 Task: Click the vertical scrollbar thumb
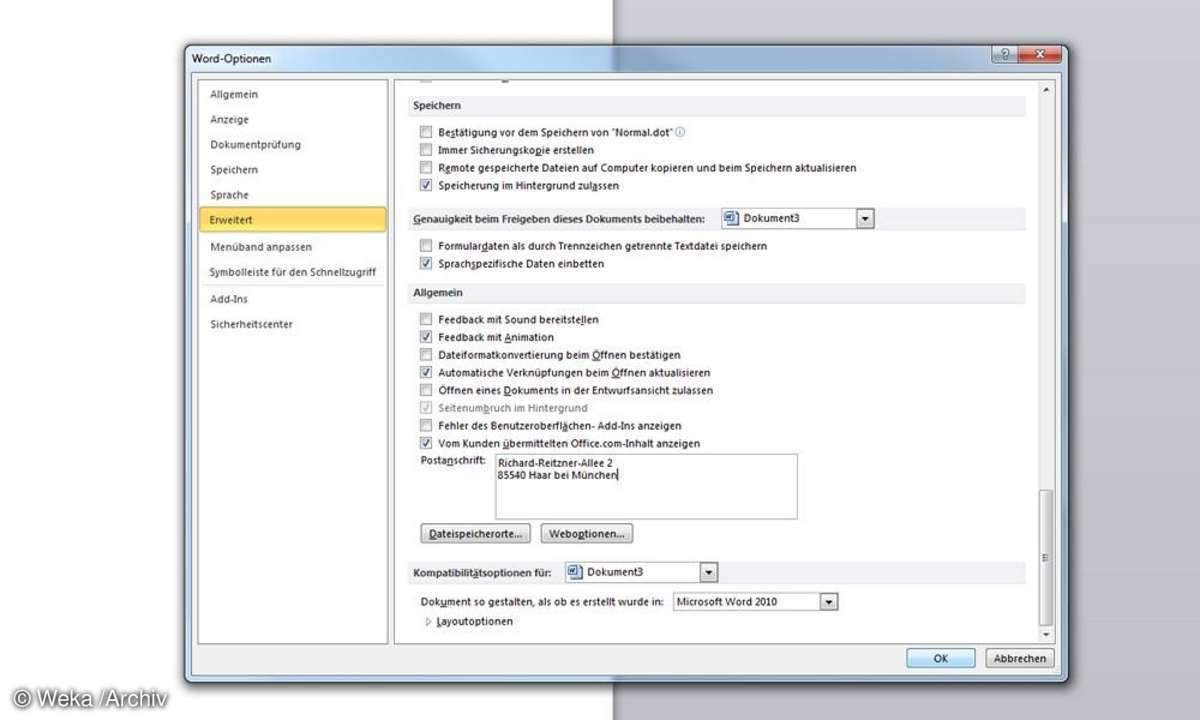click(x=1046, y=556)
